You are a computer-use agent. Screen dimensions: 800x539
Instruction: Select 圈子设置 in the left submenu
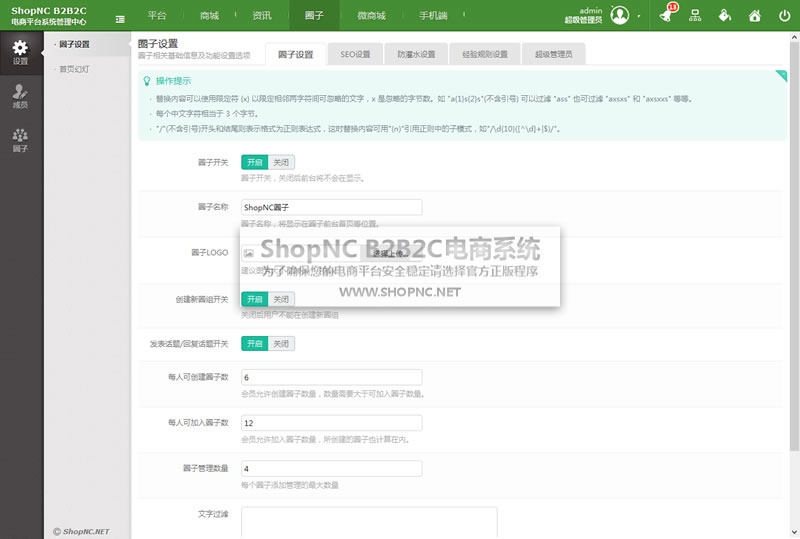pos(74,44)
